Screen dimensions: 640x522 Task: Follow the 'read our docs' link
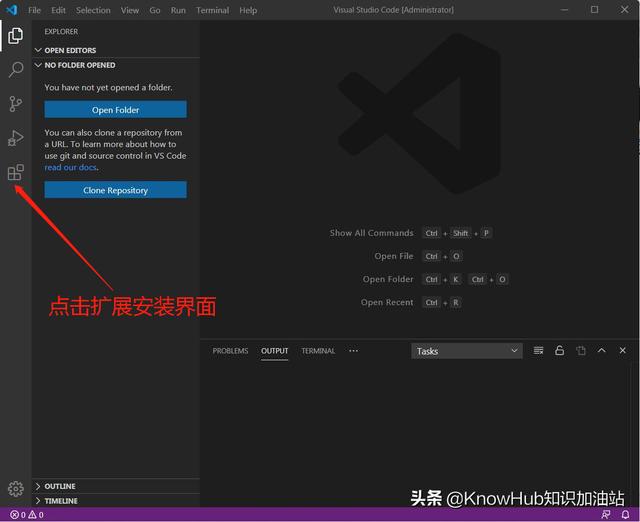point(70,167)
